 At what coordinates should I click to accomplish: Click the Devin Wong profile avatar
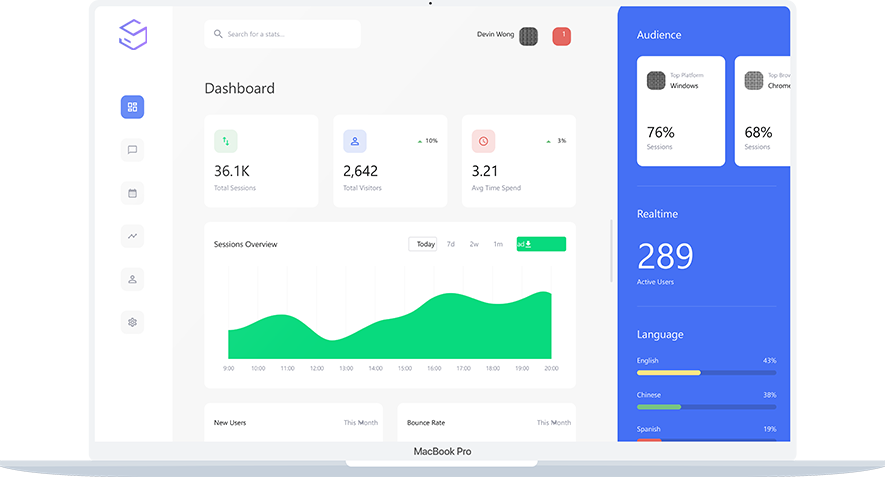[x=530, y=36]
